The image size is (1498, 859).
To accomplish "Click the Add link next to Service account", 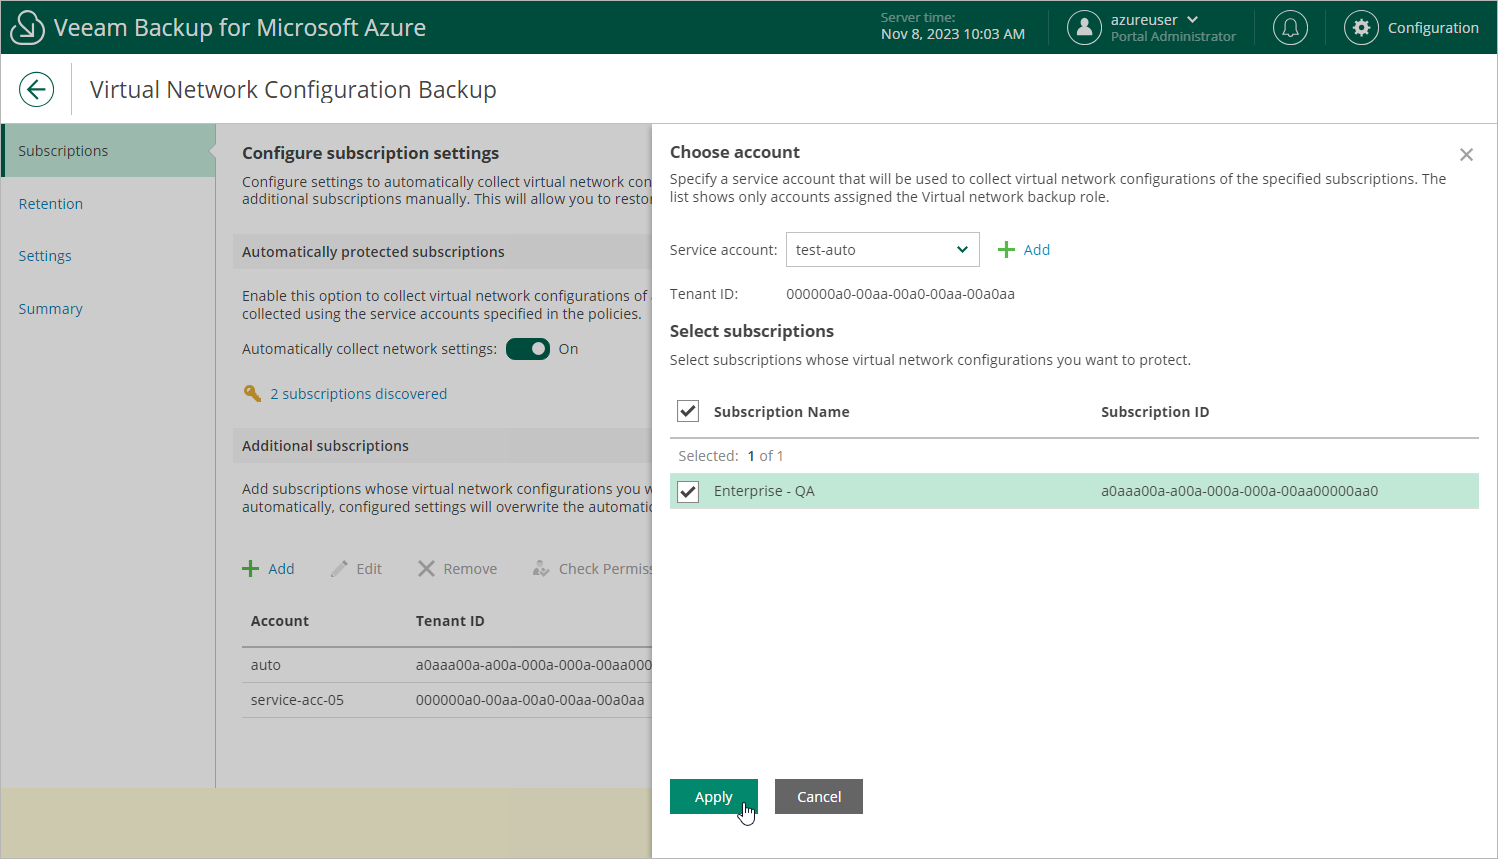I will (x=1036, y=250).
